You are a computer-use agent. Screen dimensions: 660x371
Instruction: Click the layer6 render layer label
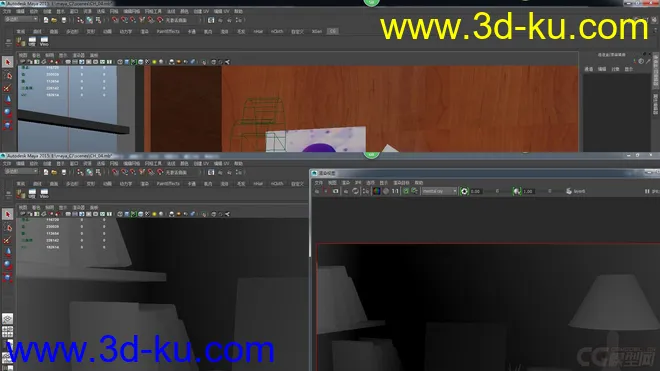click(579, 191)
